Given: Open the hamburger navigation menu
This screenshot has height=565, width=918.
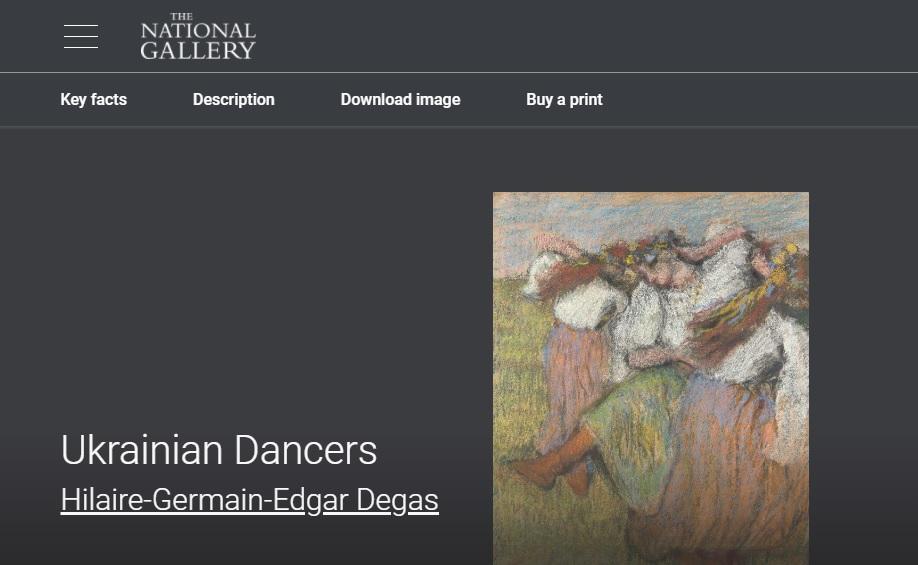Looking at the screenshot, I should [x=81, y=36].
